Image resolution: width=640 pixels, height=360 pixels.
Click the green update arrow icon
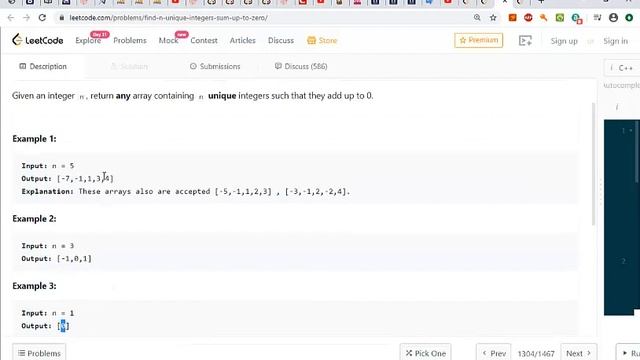pyautogui.click(x=629, y=18)
